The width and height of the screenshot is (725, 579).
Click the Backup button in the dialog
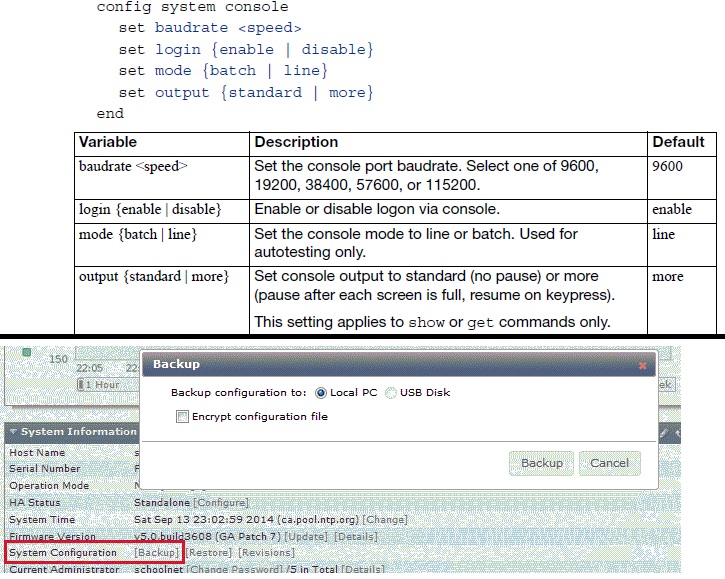[541, 463]
